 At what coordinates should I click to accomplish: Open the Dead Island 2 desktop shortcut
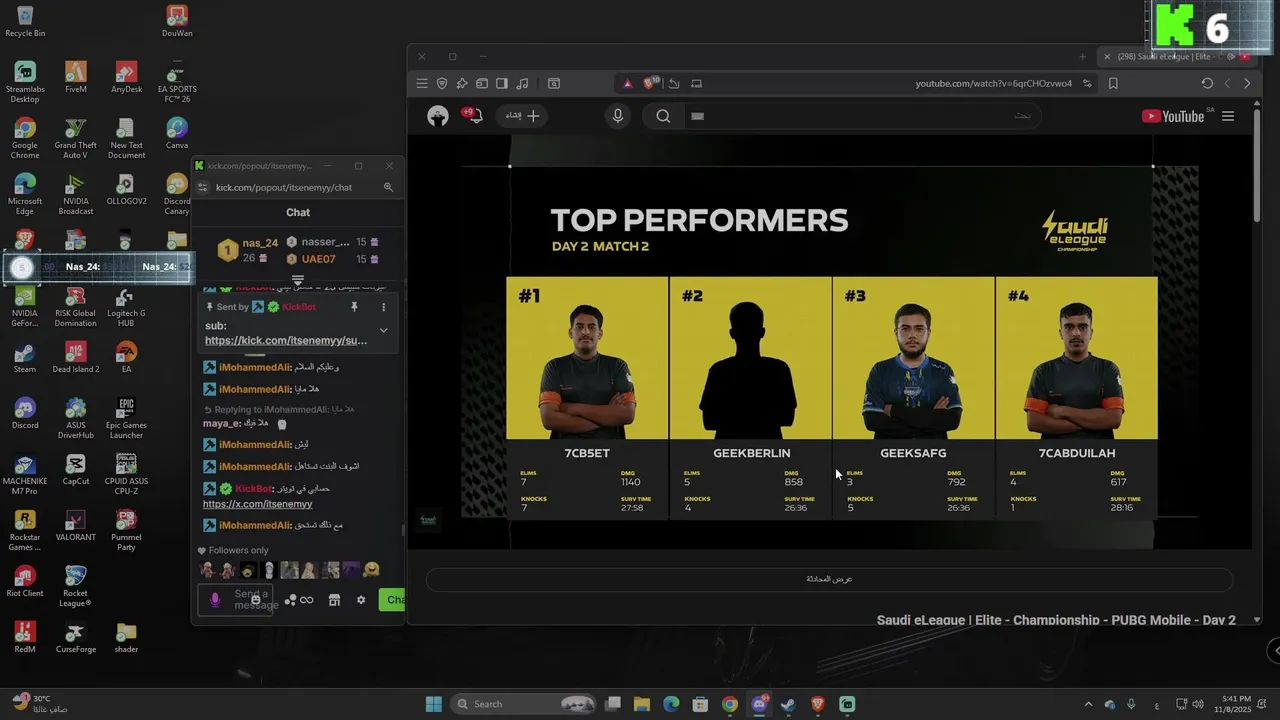[76, 357]
